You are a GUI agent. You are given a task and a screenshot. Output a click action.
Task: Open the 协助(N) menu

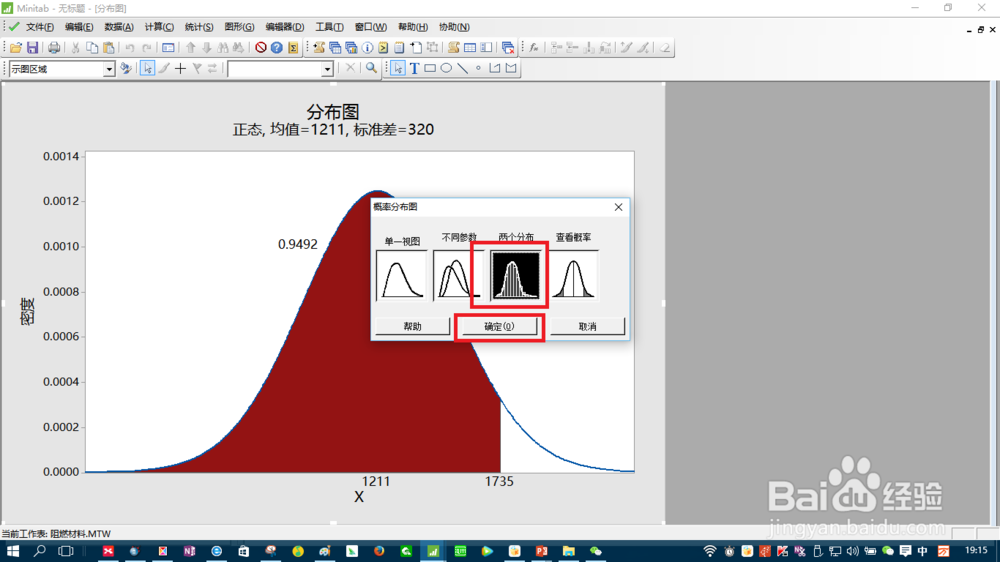point(454,27)
